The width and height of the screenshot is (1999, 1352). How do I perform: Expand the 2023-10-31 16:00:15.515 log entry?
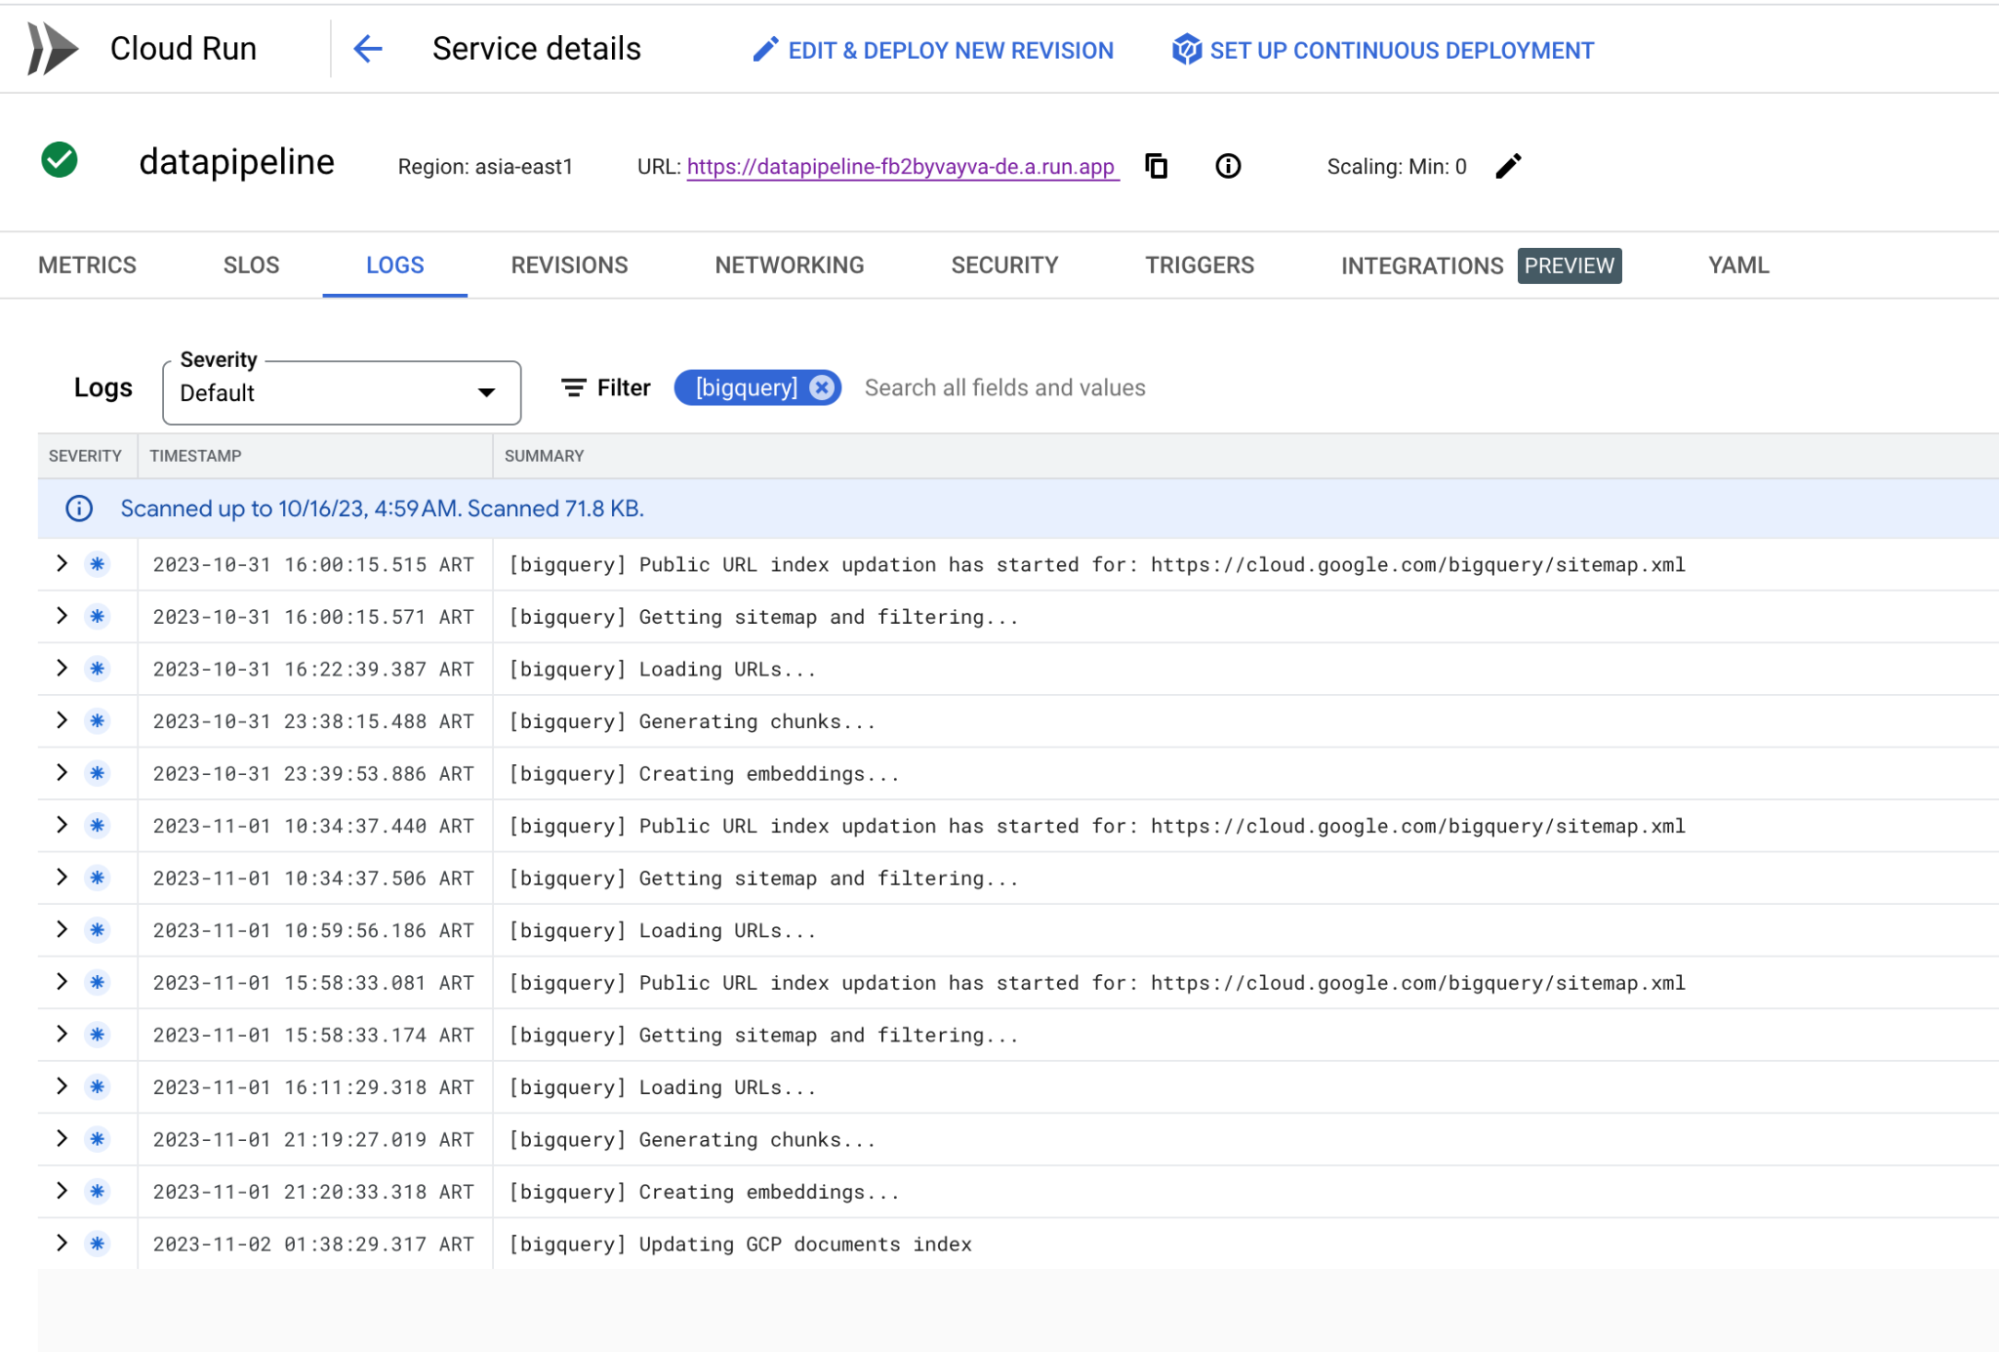pos(62,564)
